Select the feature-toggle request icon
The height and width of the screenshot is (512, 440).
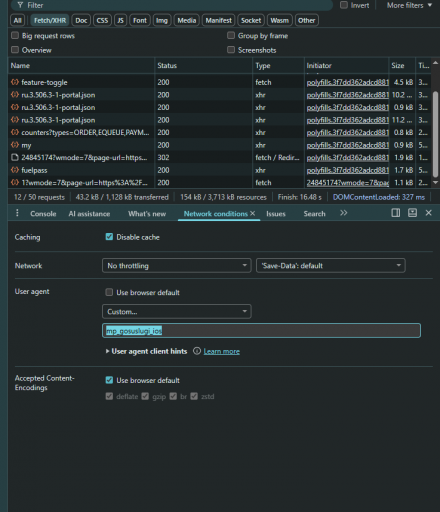pos(15,82)
